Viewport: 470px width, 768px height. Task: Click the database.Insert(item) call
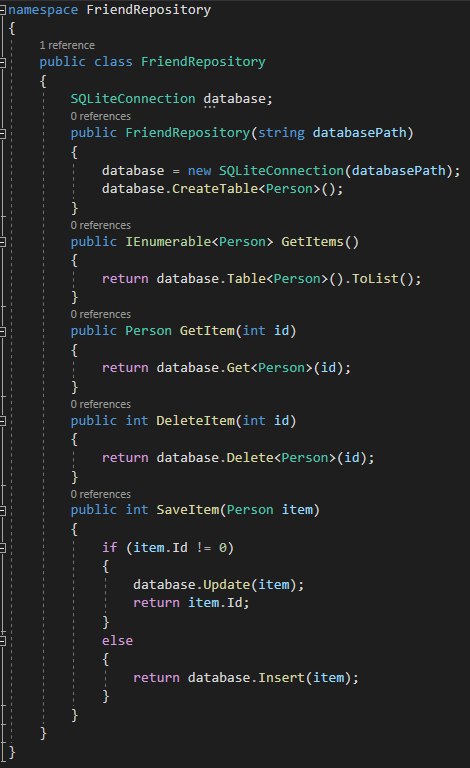pos(269,678)
